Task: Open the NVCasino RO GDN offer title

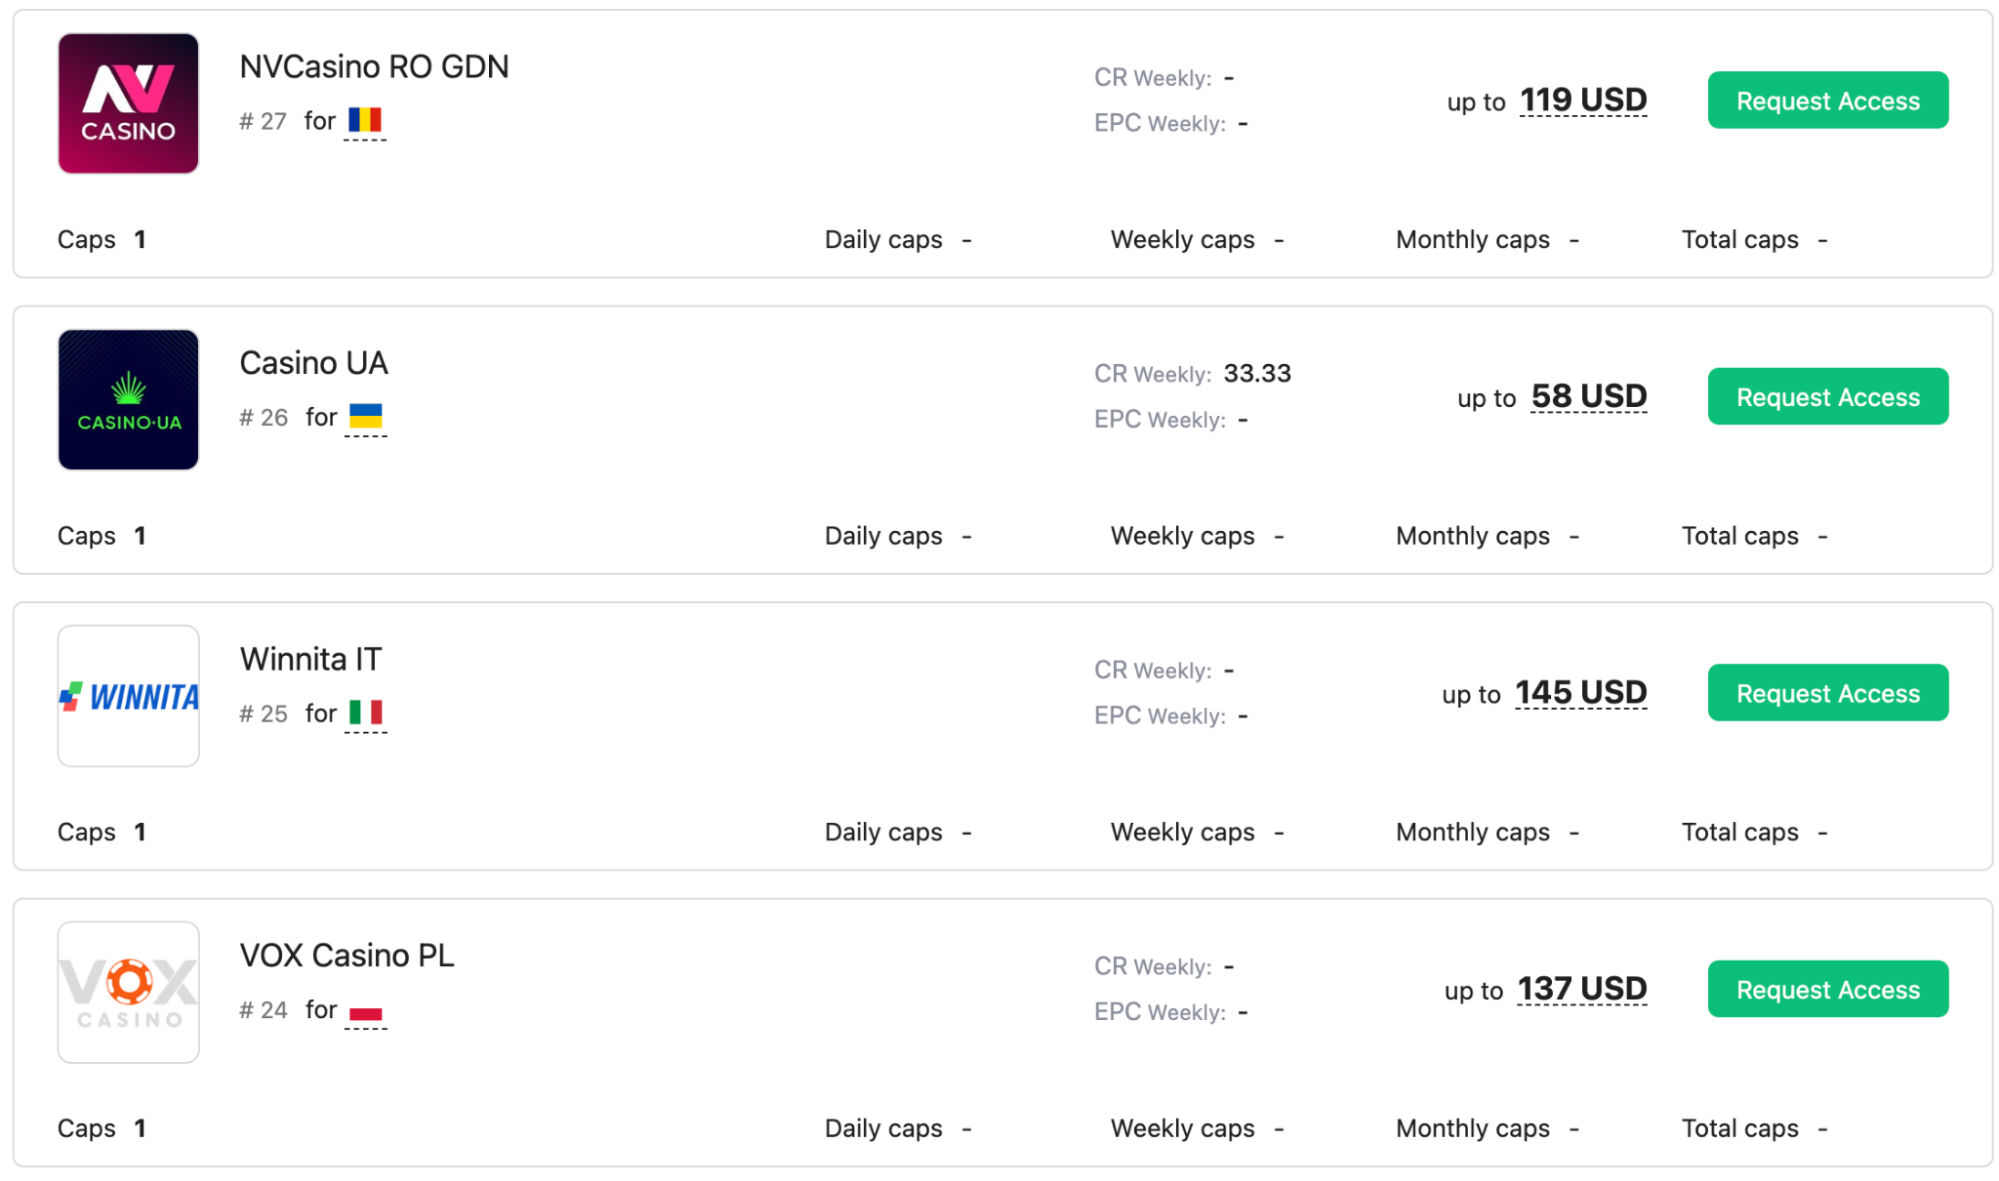Action: [x=374, y=67]
